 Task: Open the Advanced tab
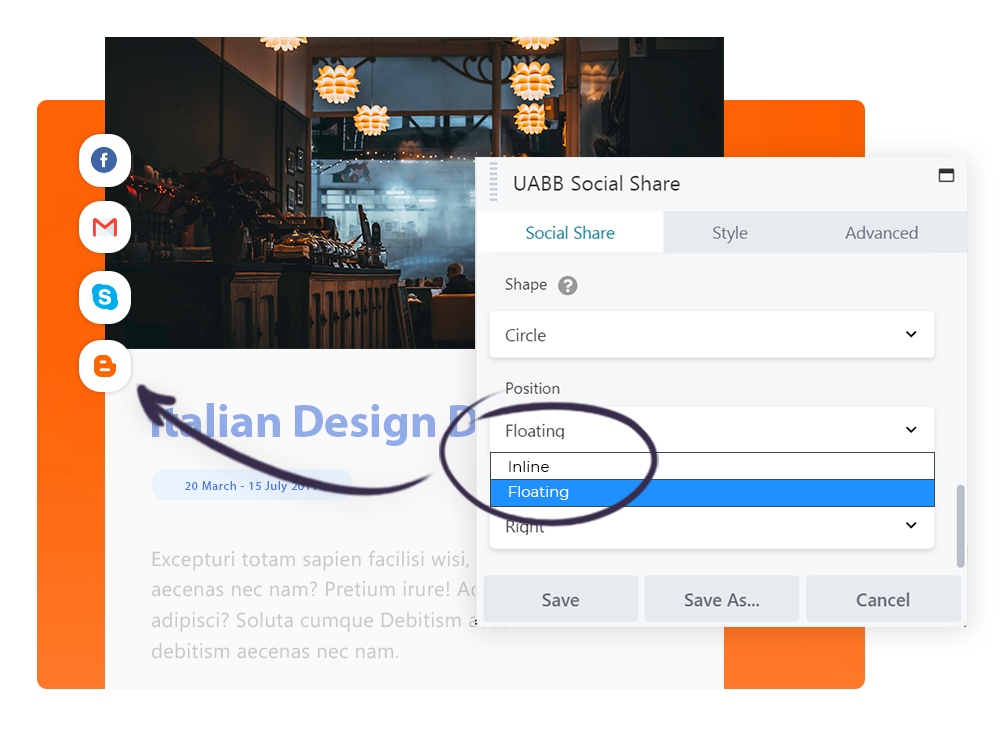coord(881,233)
